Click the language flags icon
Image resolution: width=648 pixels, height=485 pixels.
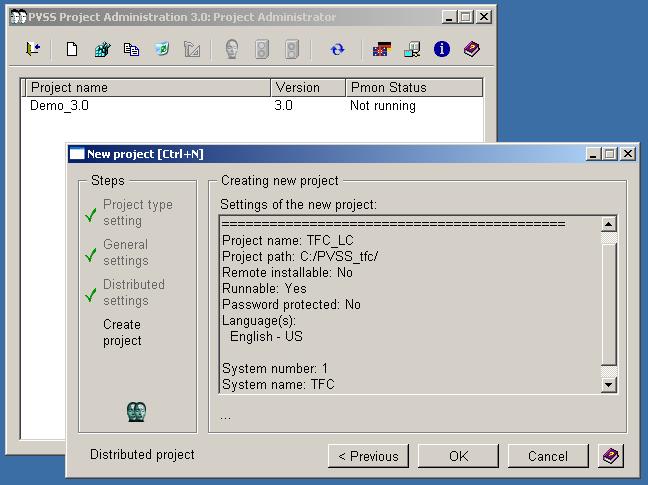pyautogui.click(x=382, y=49)
